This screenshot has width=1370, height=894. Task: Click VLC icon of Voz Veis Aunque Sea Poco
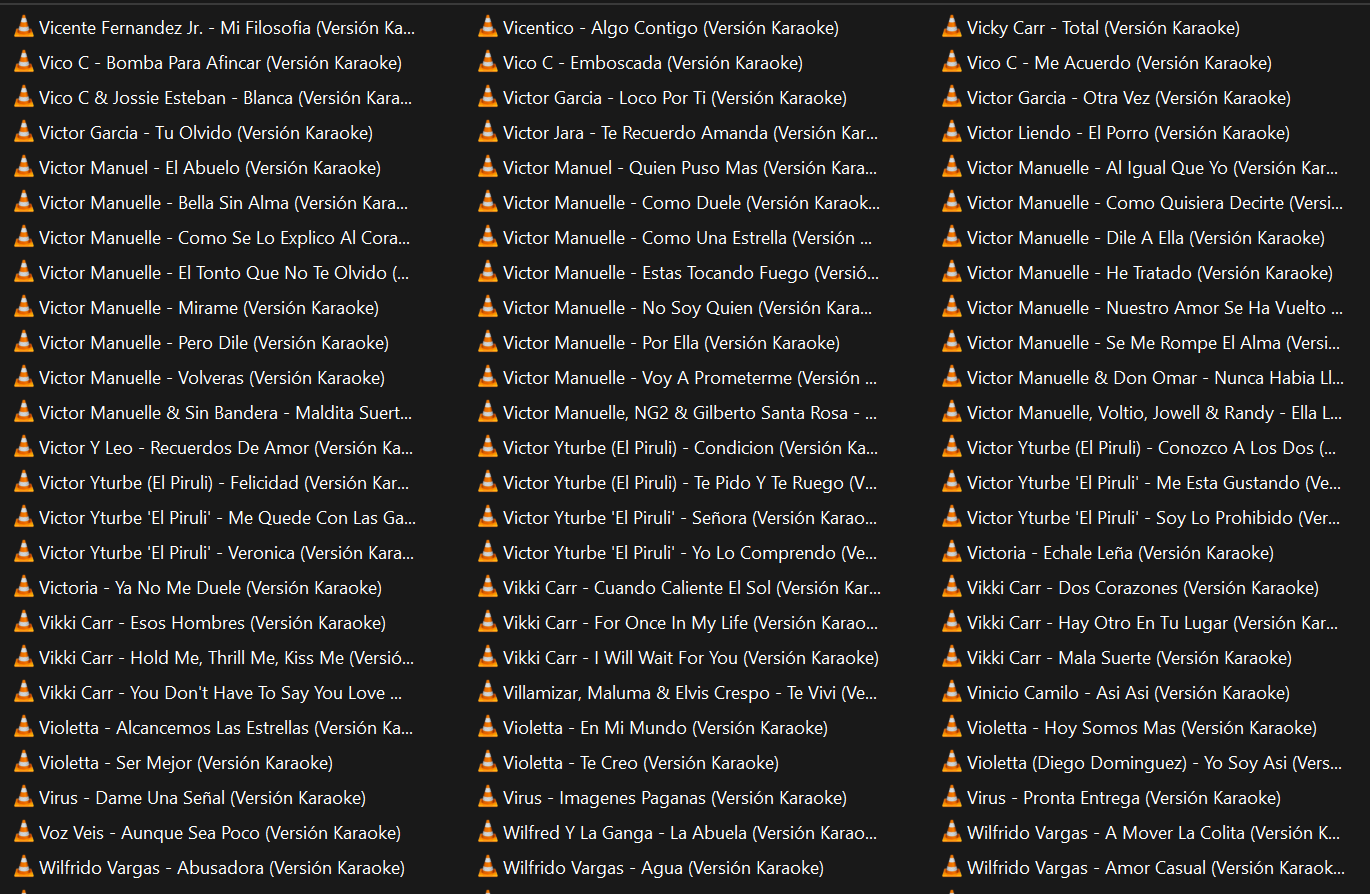click(x=24, y=832)
